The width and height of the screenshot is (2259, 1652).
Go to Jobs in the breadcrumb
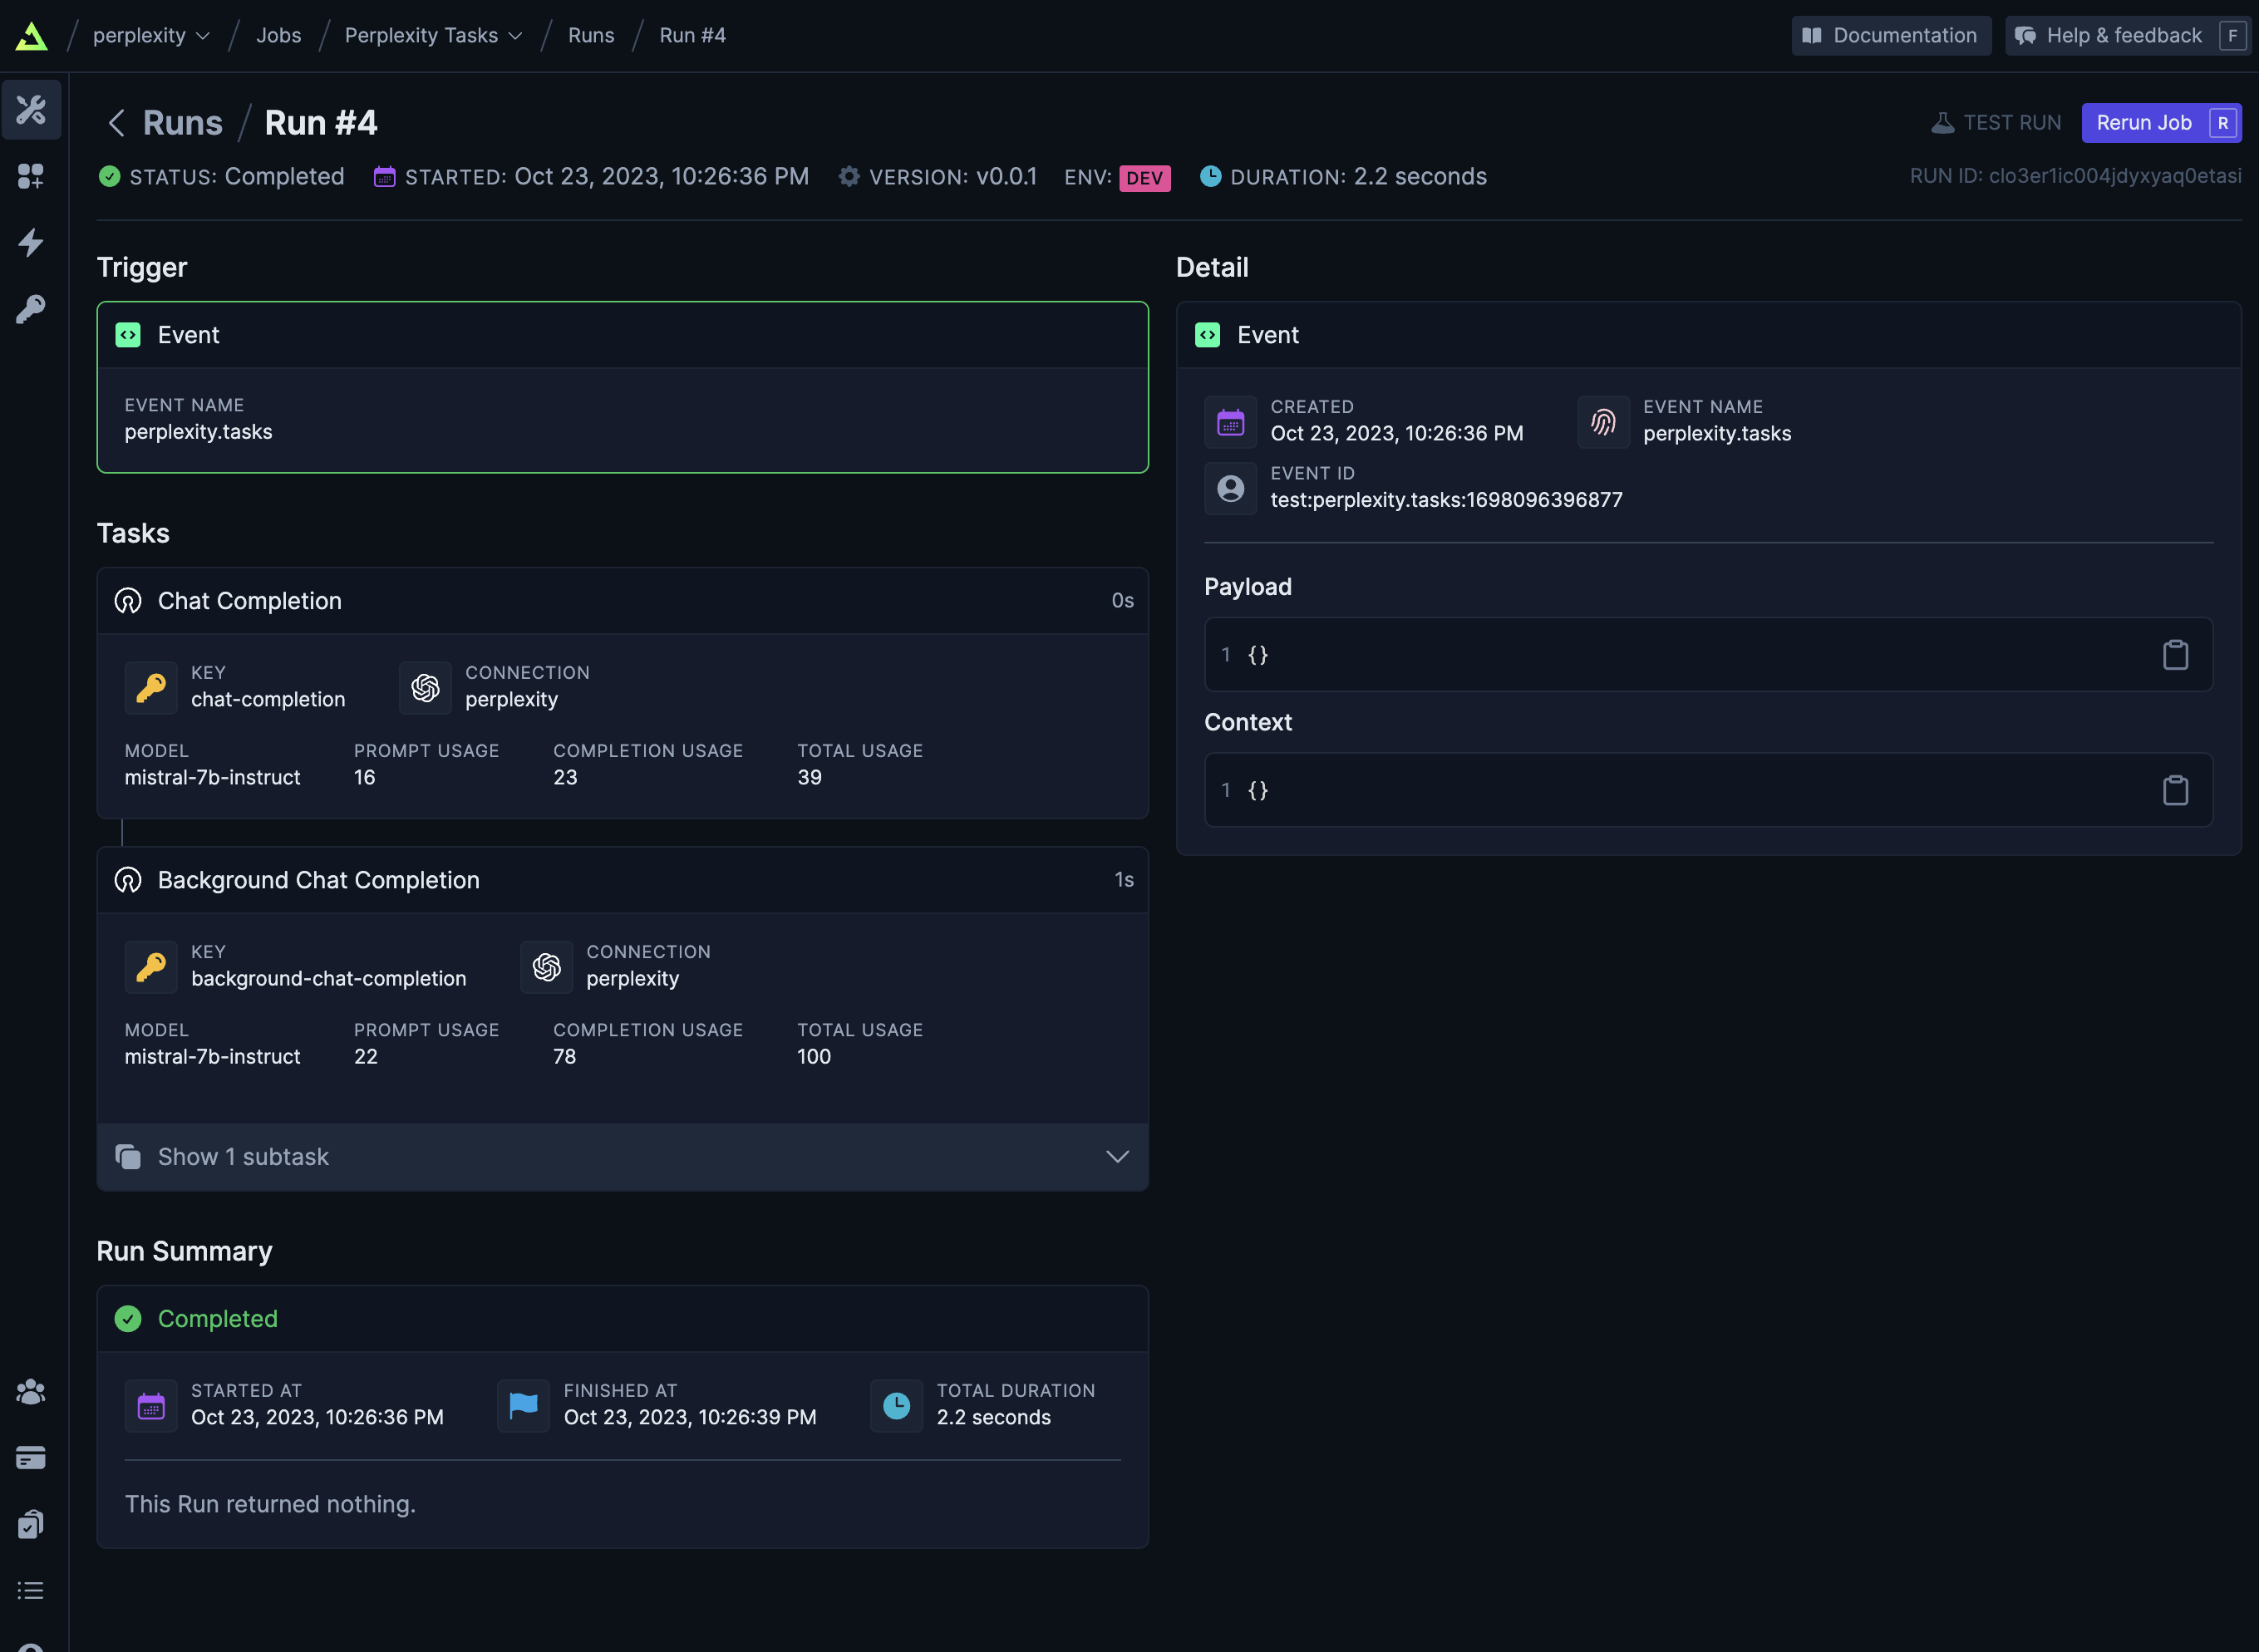tap(278, 36)
